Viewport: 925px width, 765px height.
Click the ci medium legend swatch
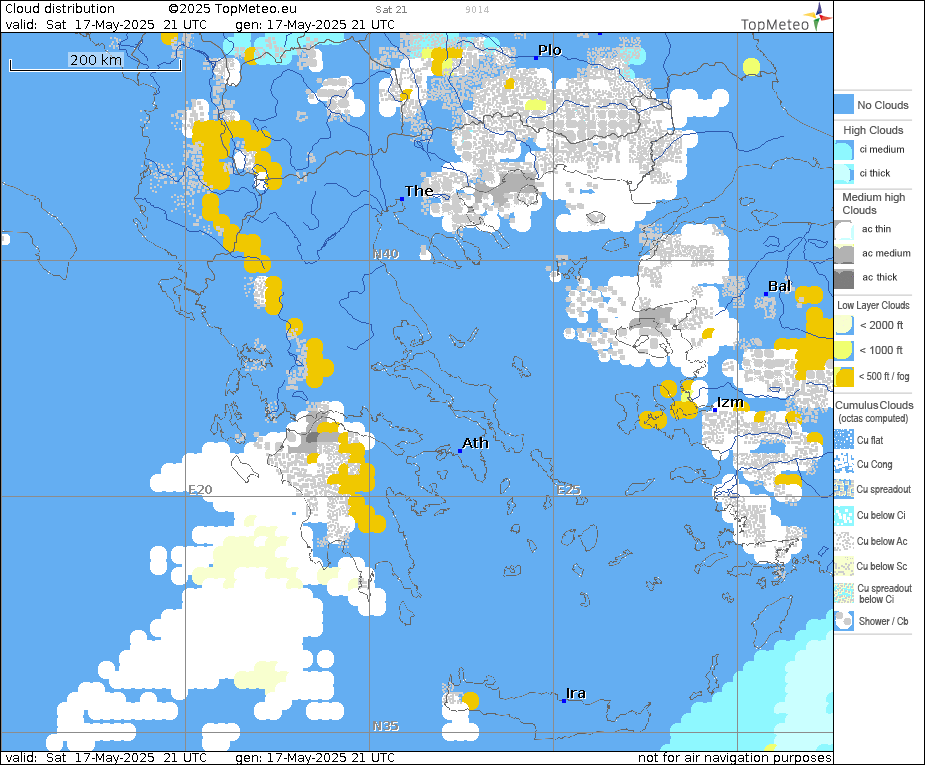(x=844, y=149)
